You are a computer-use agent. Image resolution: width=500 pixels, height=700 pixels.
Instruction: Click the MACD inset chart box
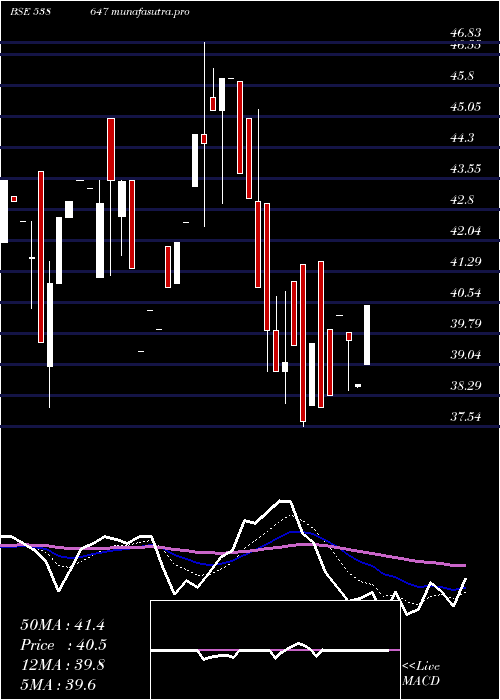[x=275, y=650]
